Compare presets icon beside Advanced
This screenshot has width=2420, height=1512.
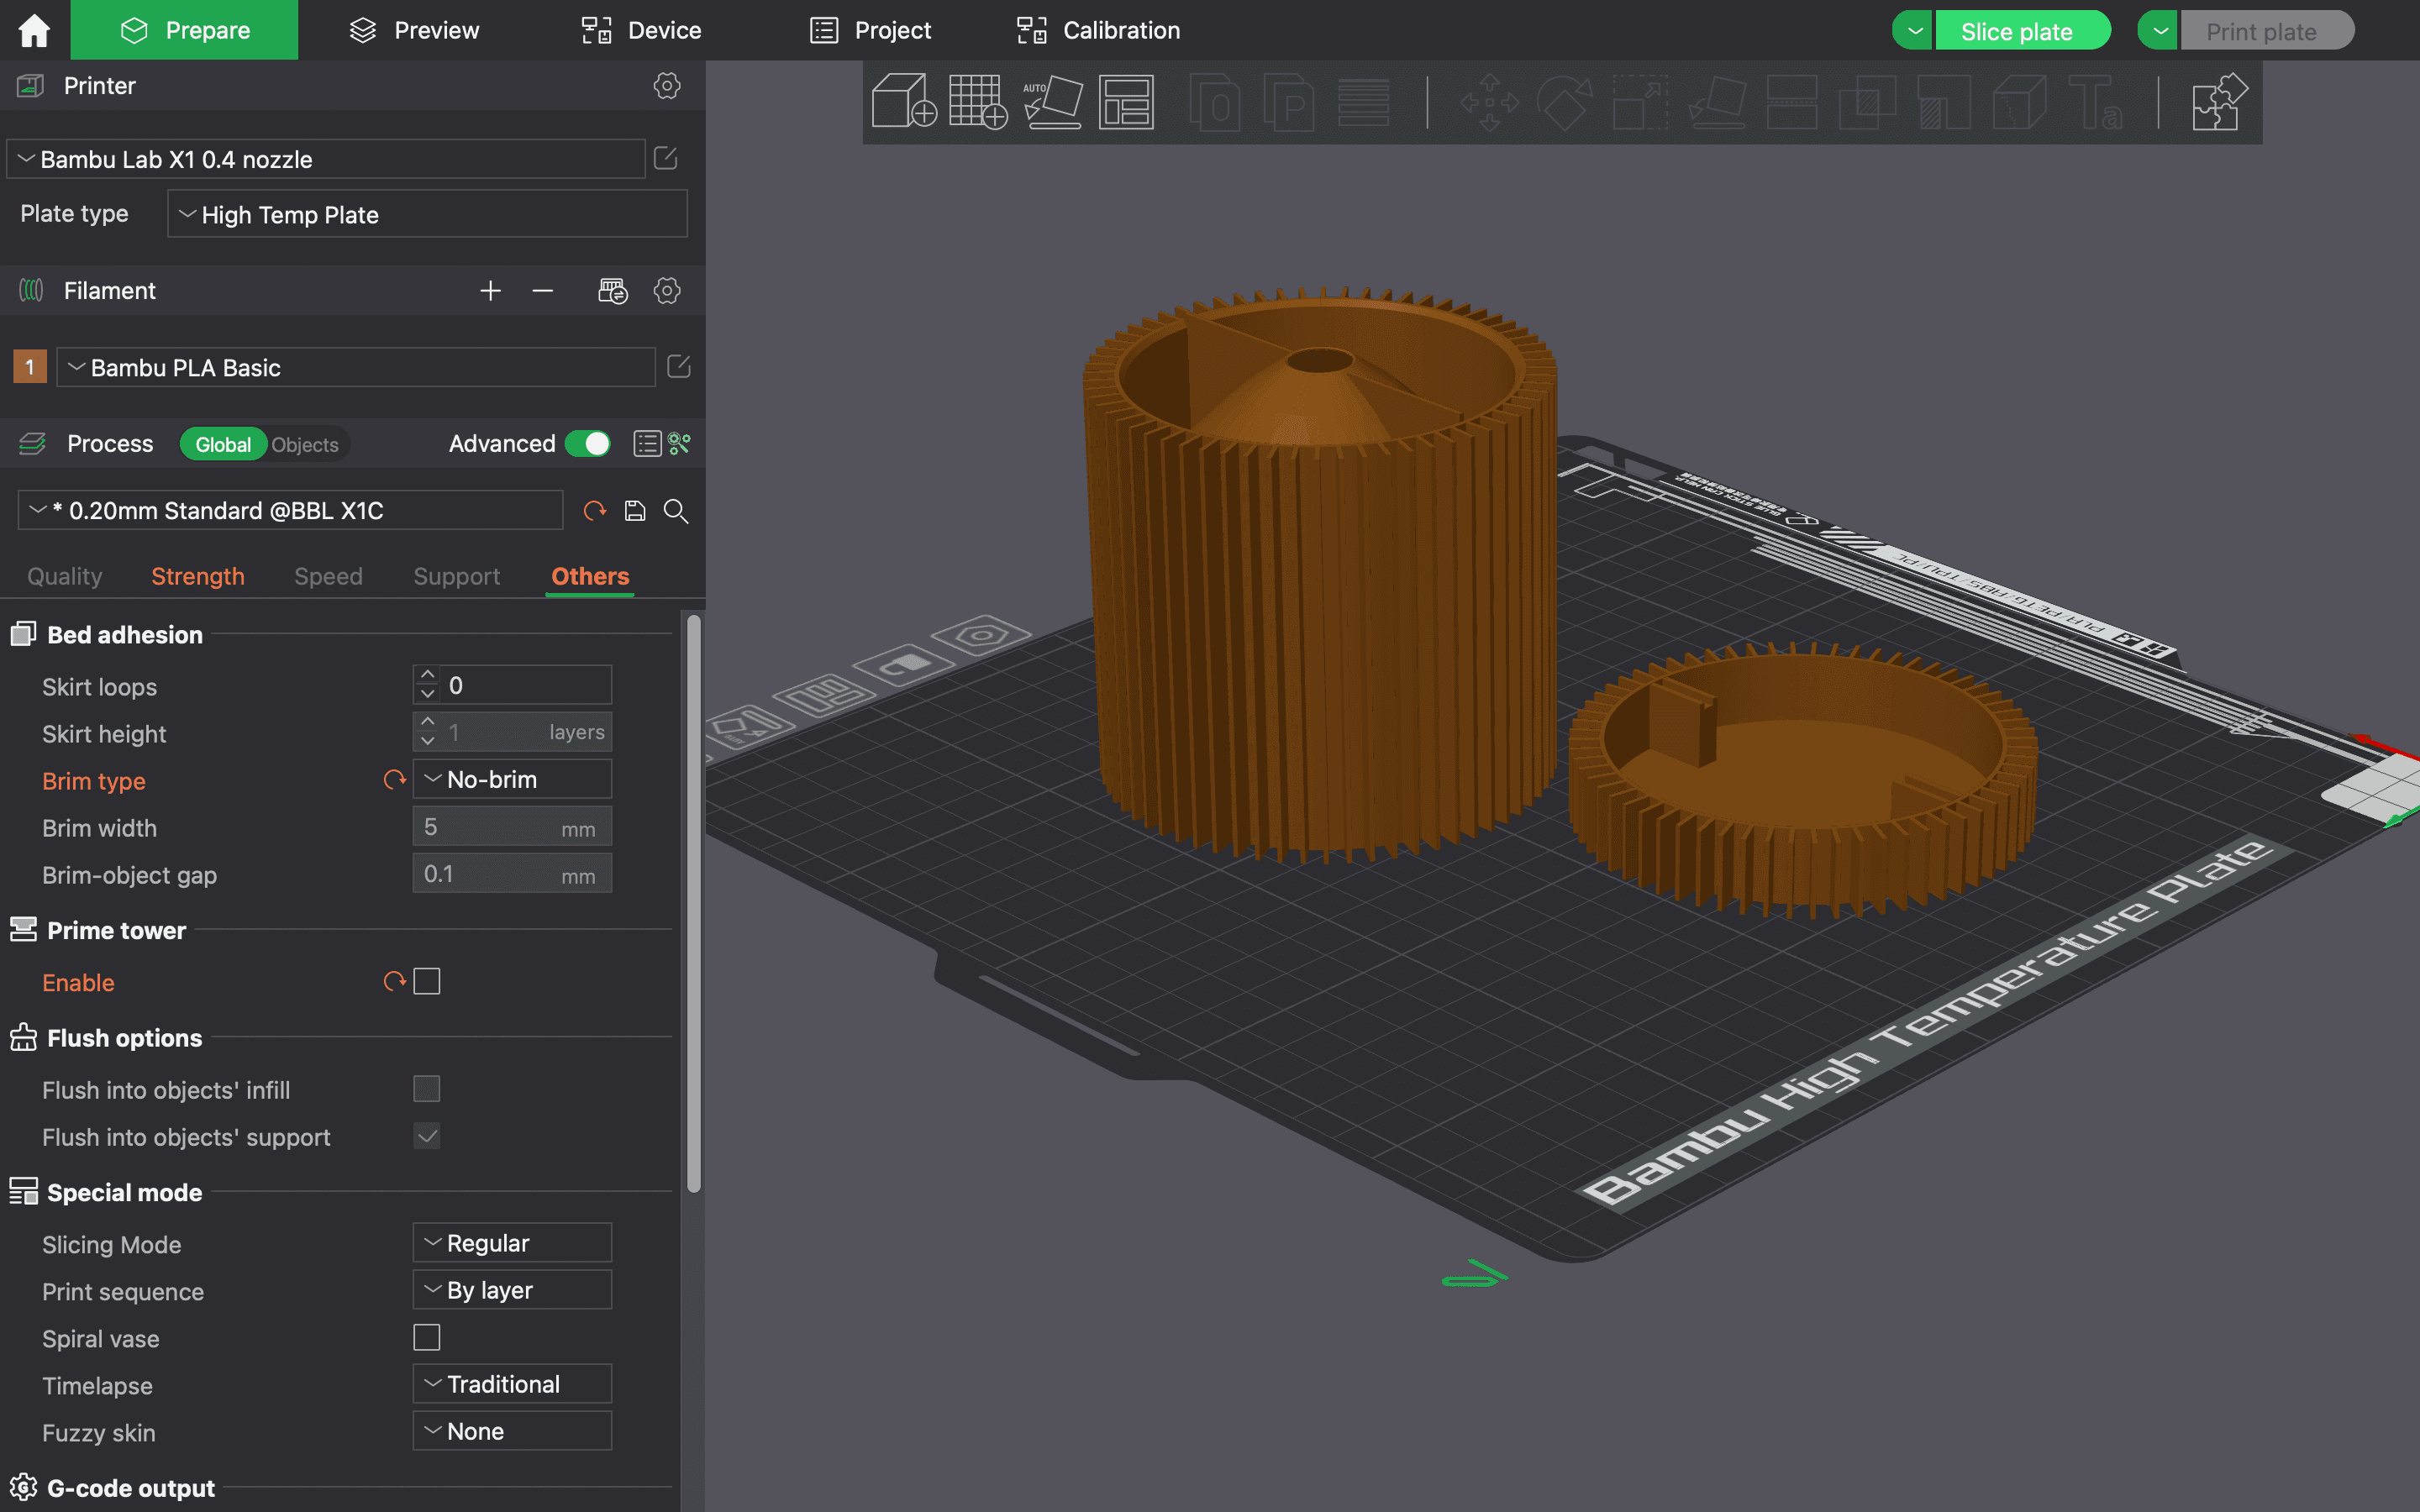coord(680,443)
